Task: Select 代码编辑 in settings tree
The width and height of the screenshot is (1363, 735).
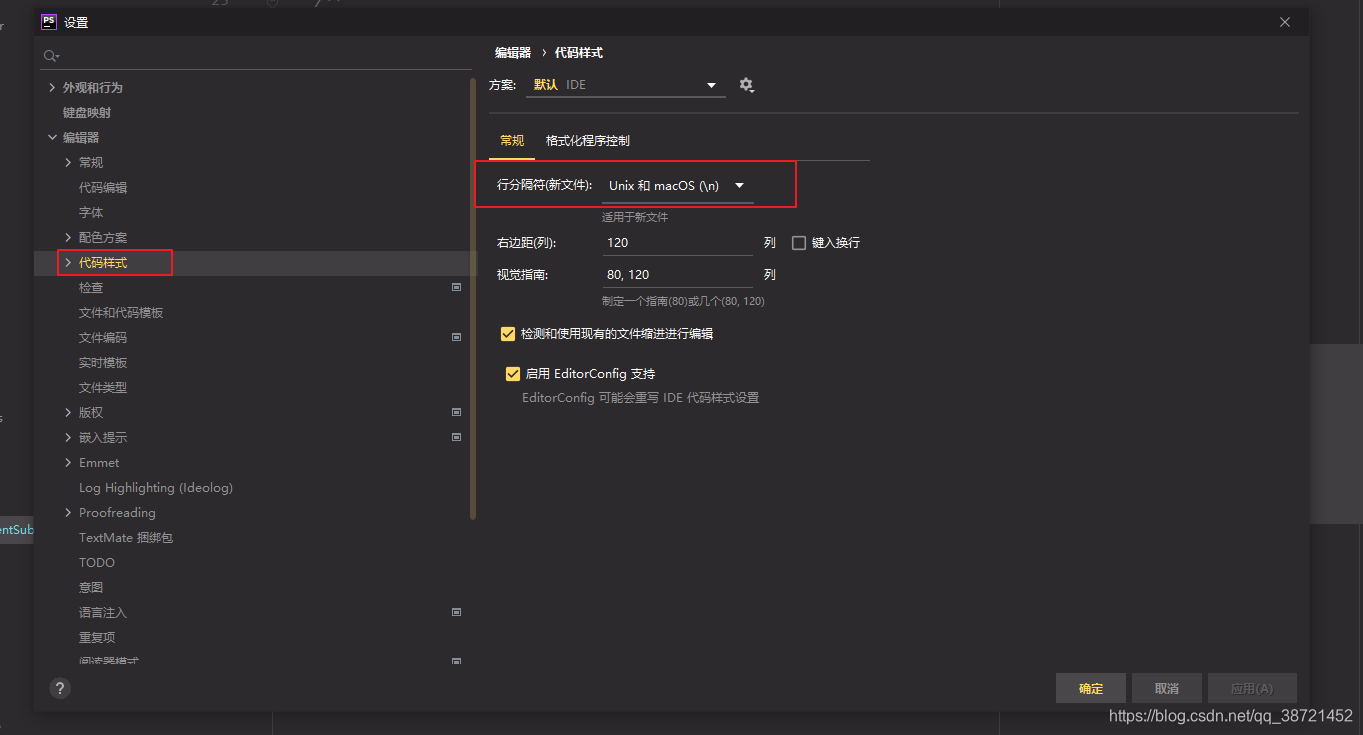Action: click(103, 188)
